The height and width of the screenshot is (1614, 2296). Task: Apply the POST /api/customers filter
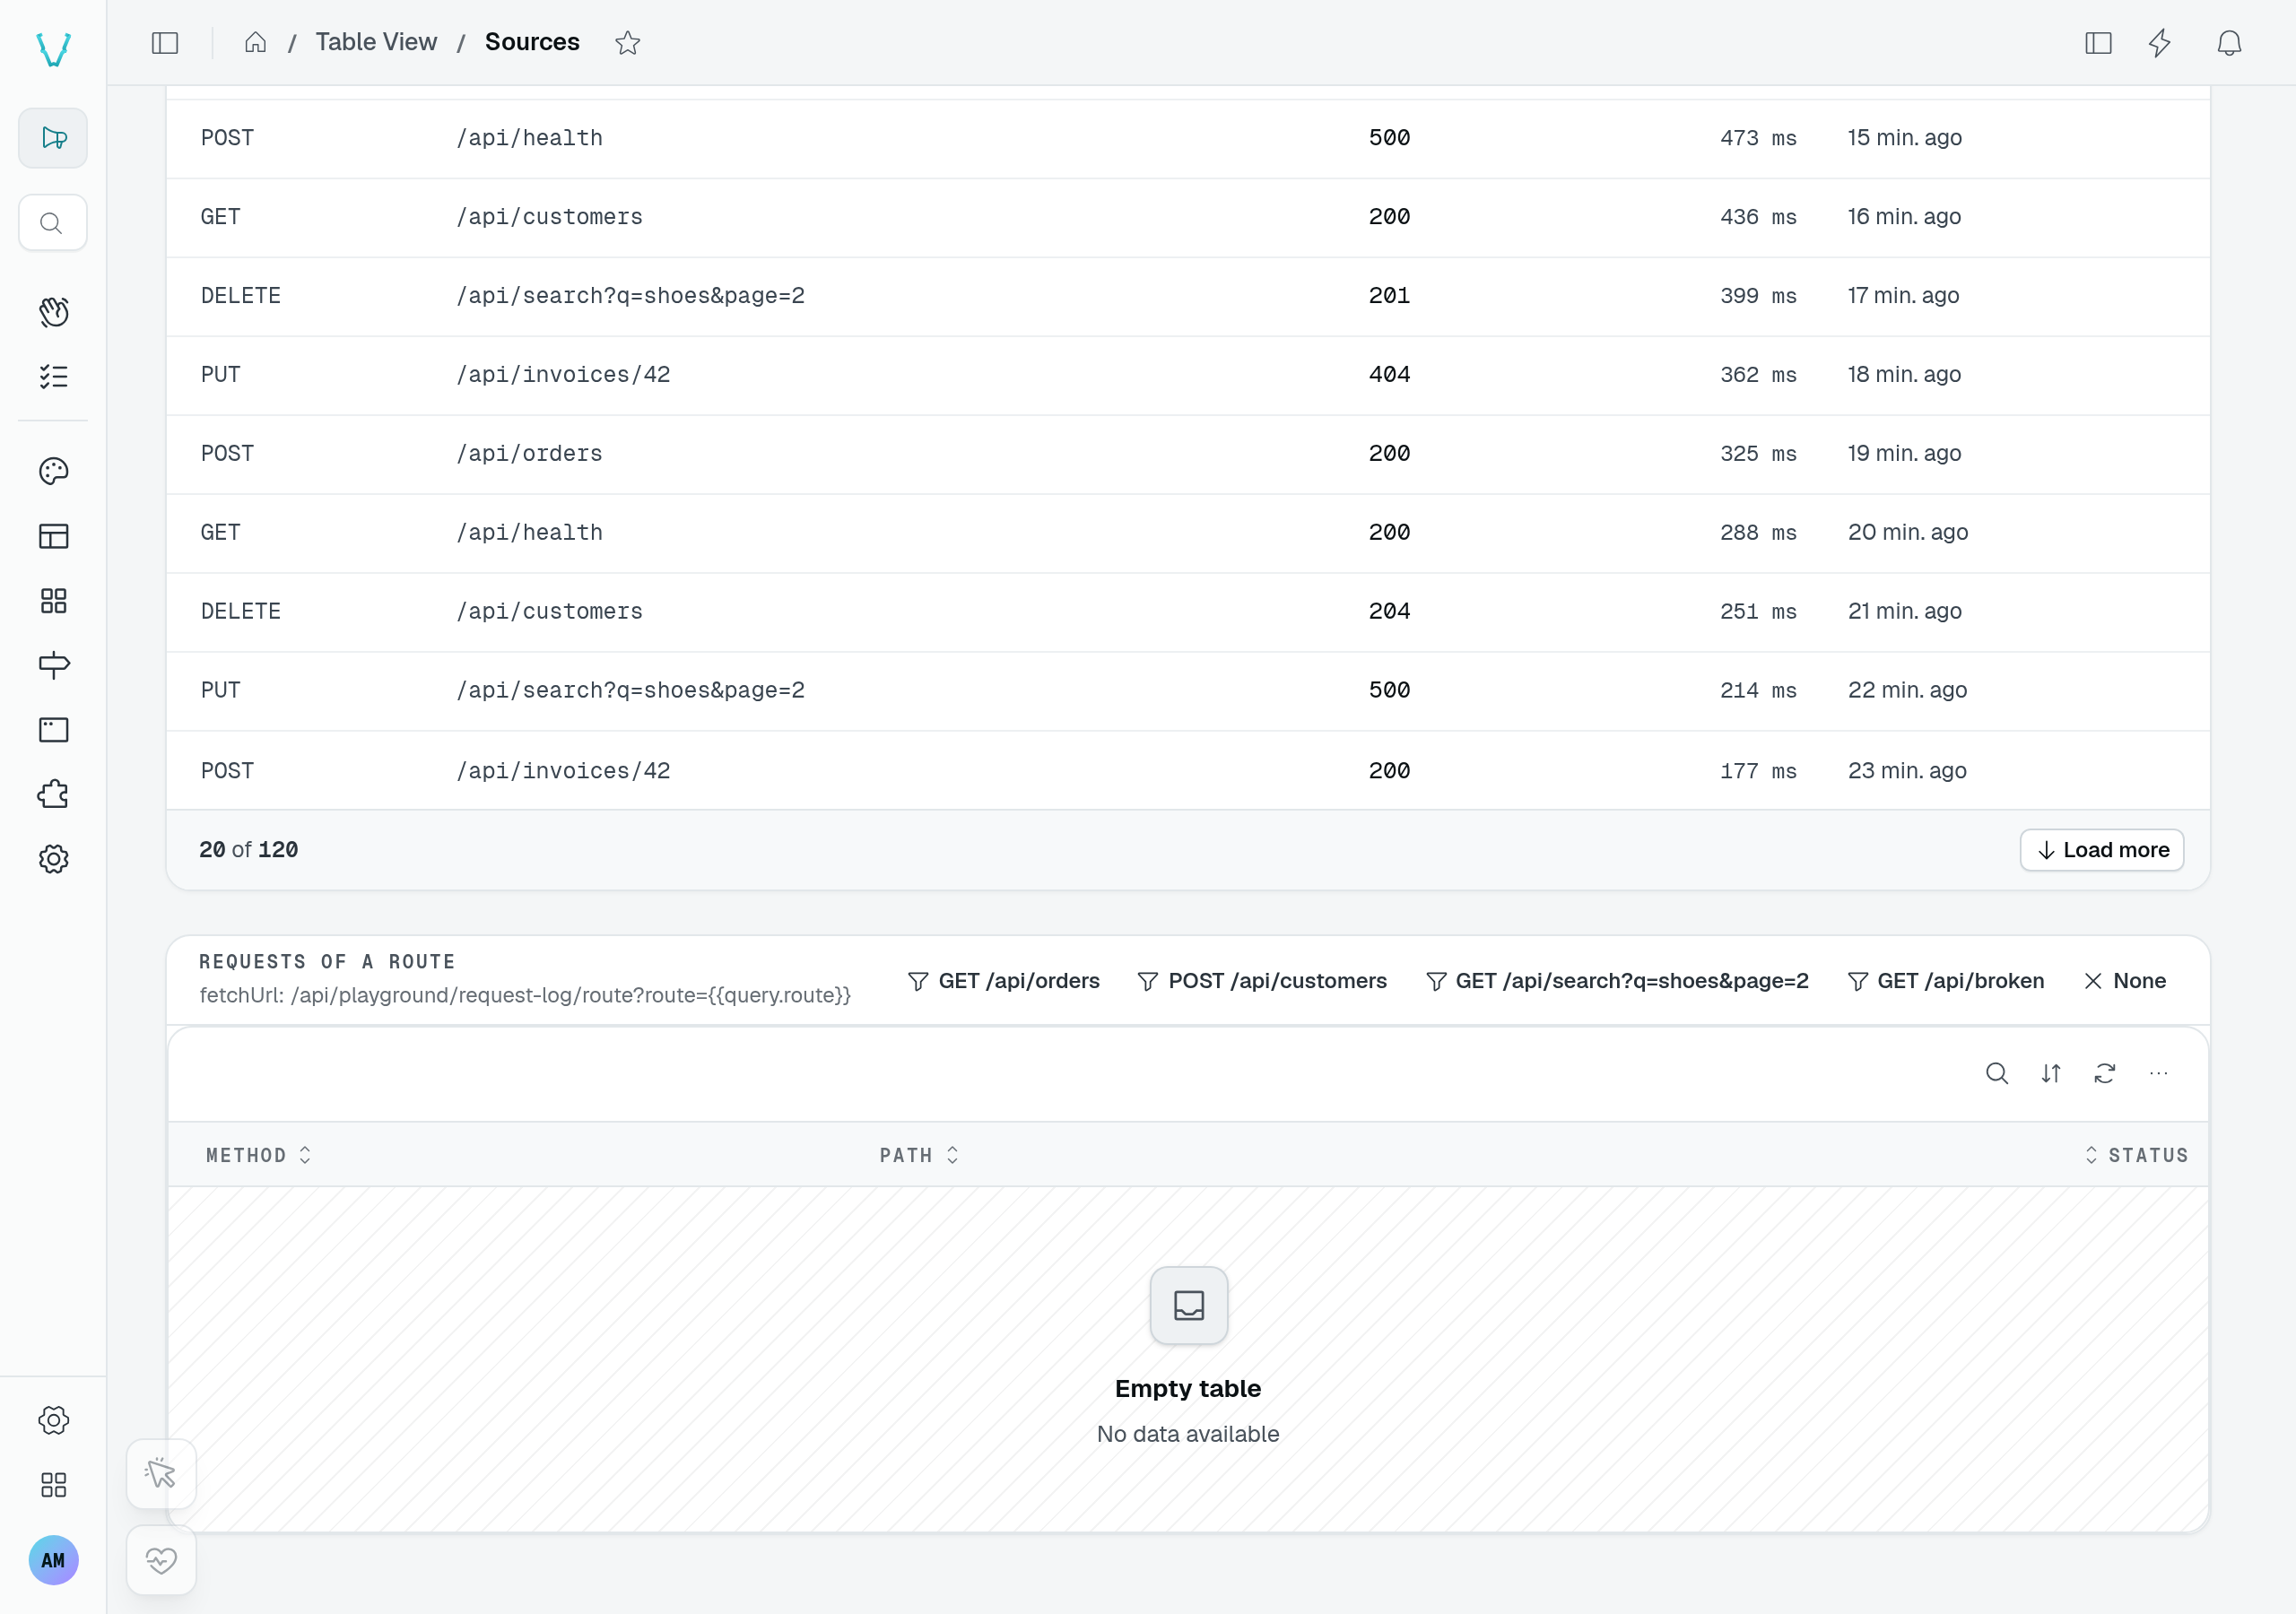point(1261,981)
